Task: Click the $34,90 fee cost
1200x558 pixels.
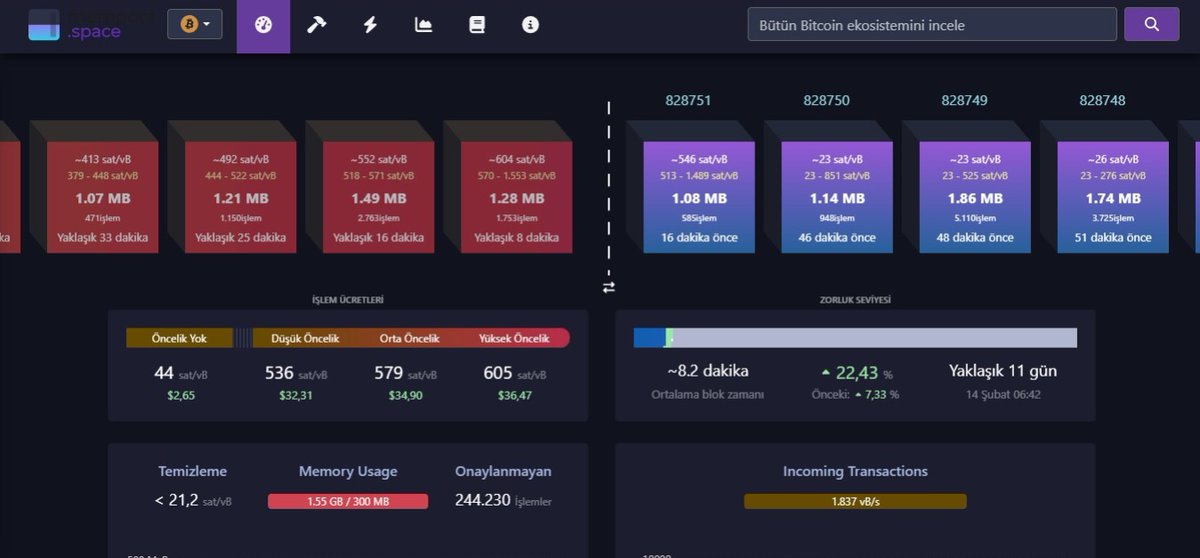Action: click(x=406, y=395)
